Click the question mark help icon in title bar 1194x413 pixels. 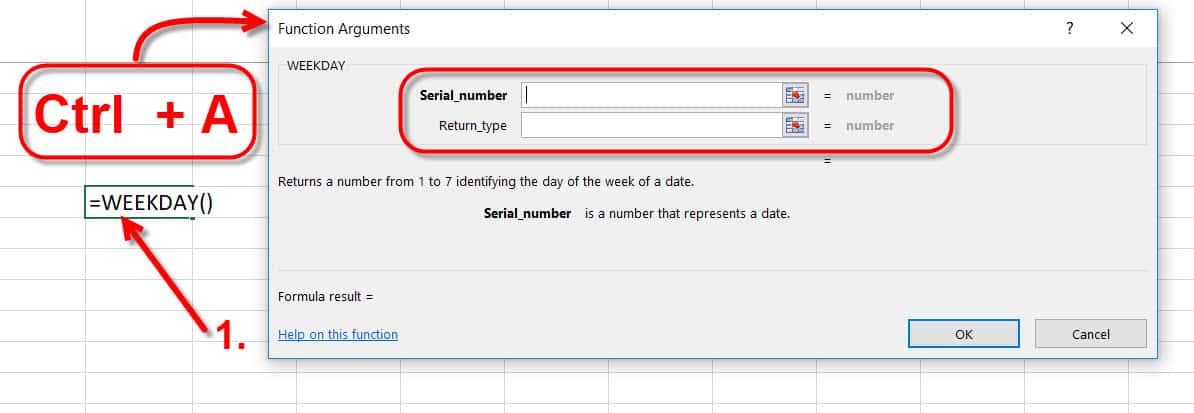click(x=1070, y=29)
